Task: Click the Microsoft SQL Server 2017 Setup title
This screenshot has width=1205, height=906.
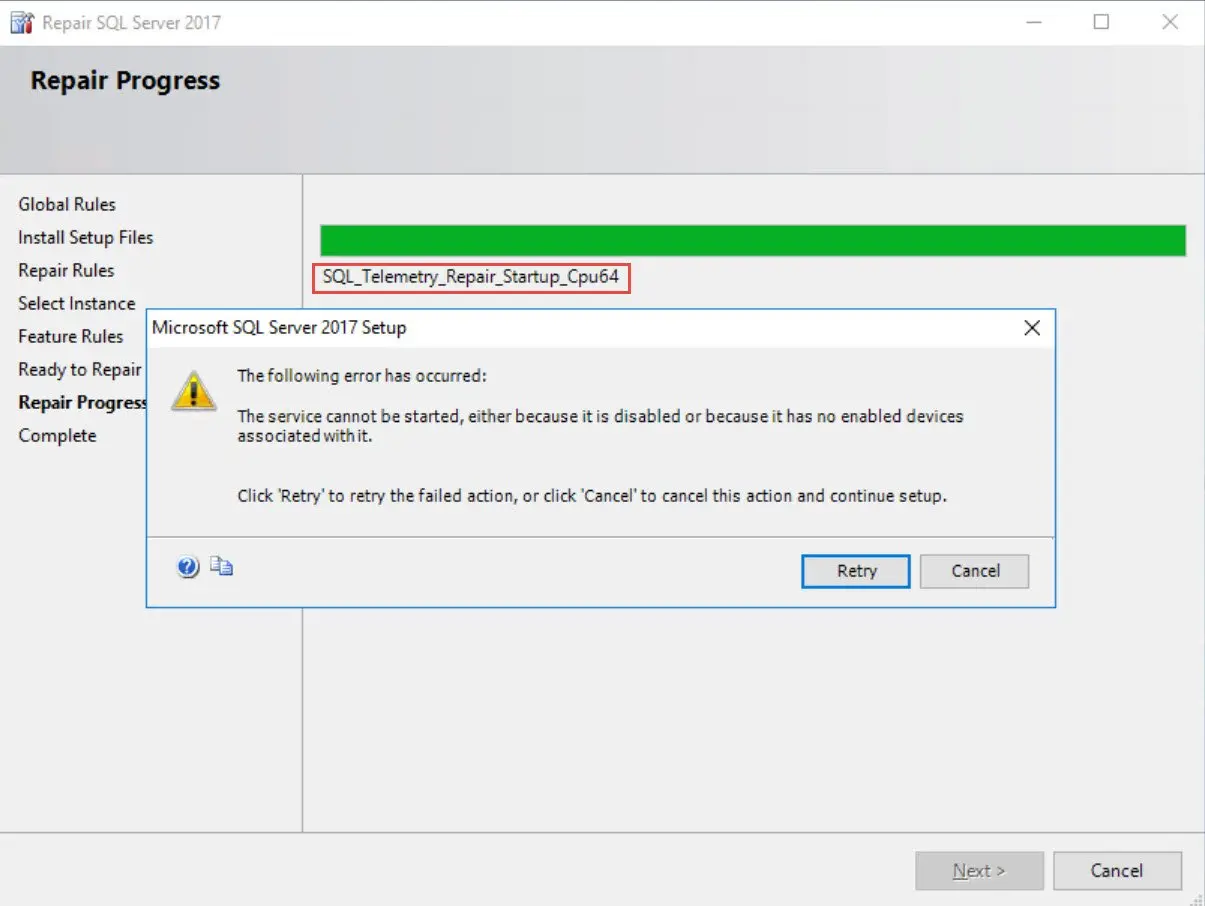Action: point(279,327)
